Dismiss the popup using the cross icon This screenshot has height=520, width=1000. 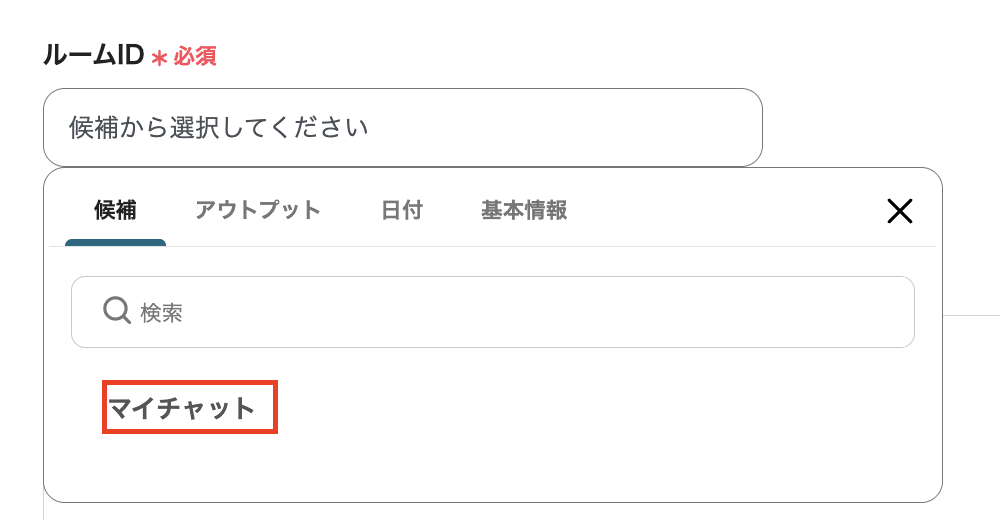click(x=900, y=210)
